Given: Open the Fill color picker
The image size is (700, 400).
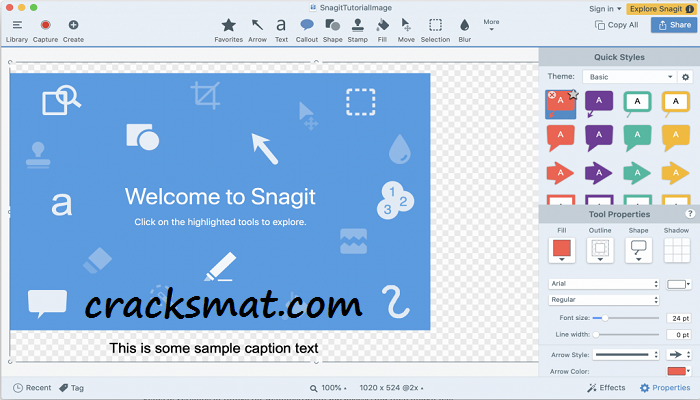Looking at the screenshot, I should pos(562,250).
